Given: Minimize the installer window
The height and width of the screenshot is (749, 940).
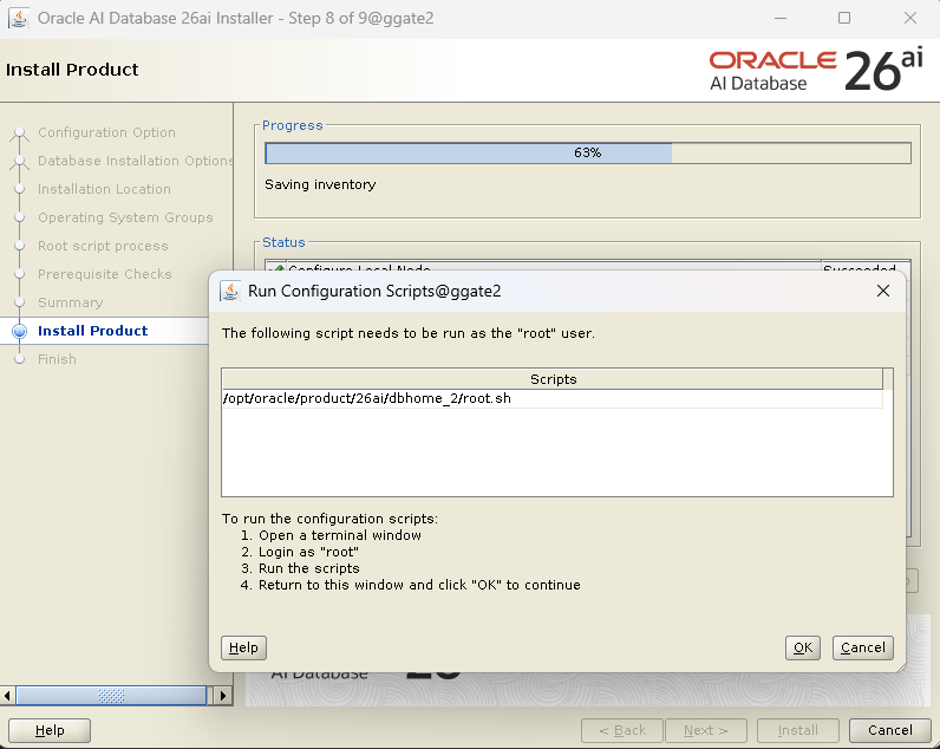Looking at the screenshot, I should point(780,18).
